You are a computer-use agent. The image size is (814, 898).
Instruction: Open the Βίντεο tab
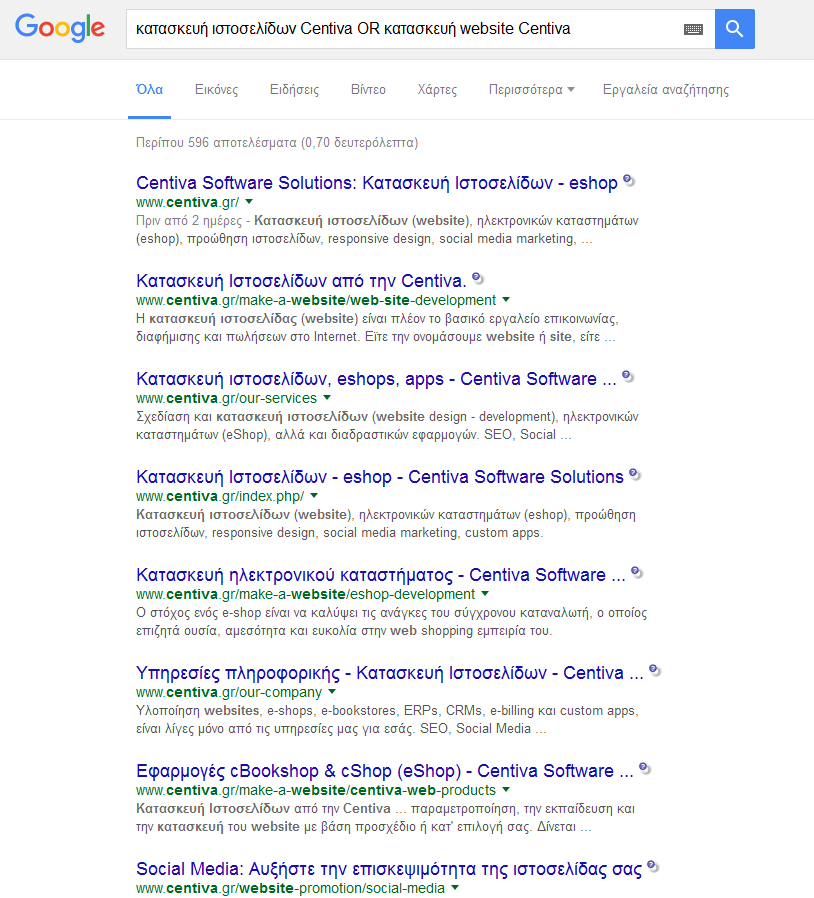pos(368,90)
